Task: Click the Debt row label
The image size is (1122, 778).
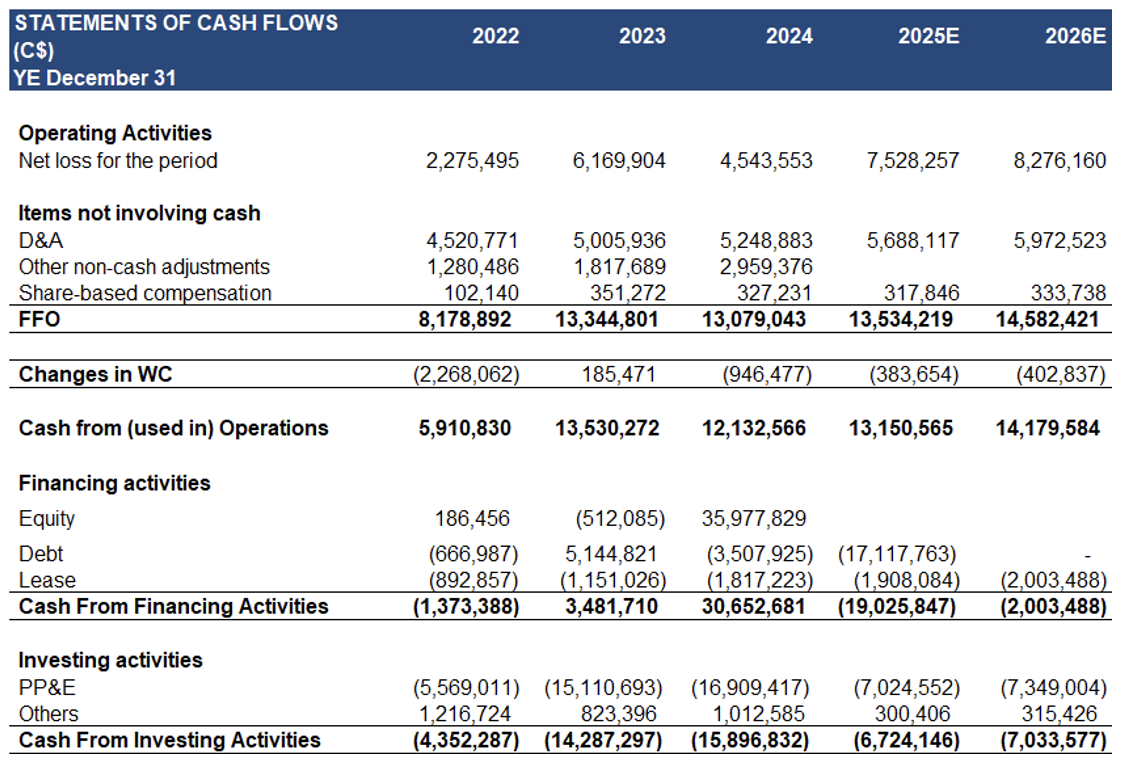Action: (41, 554)
